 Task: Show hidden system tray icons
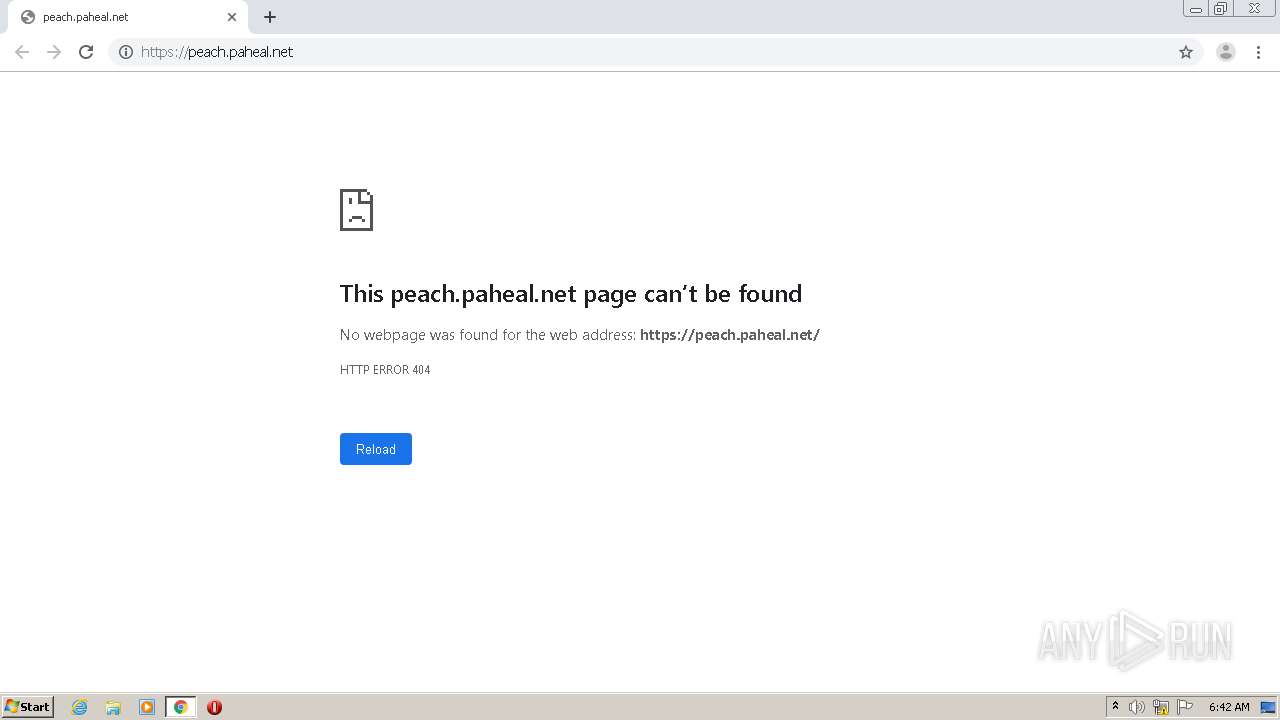1115,707
